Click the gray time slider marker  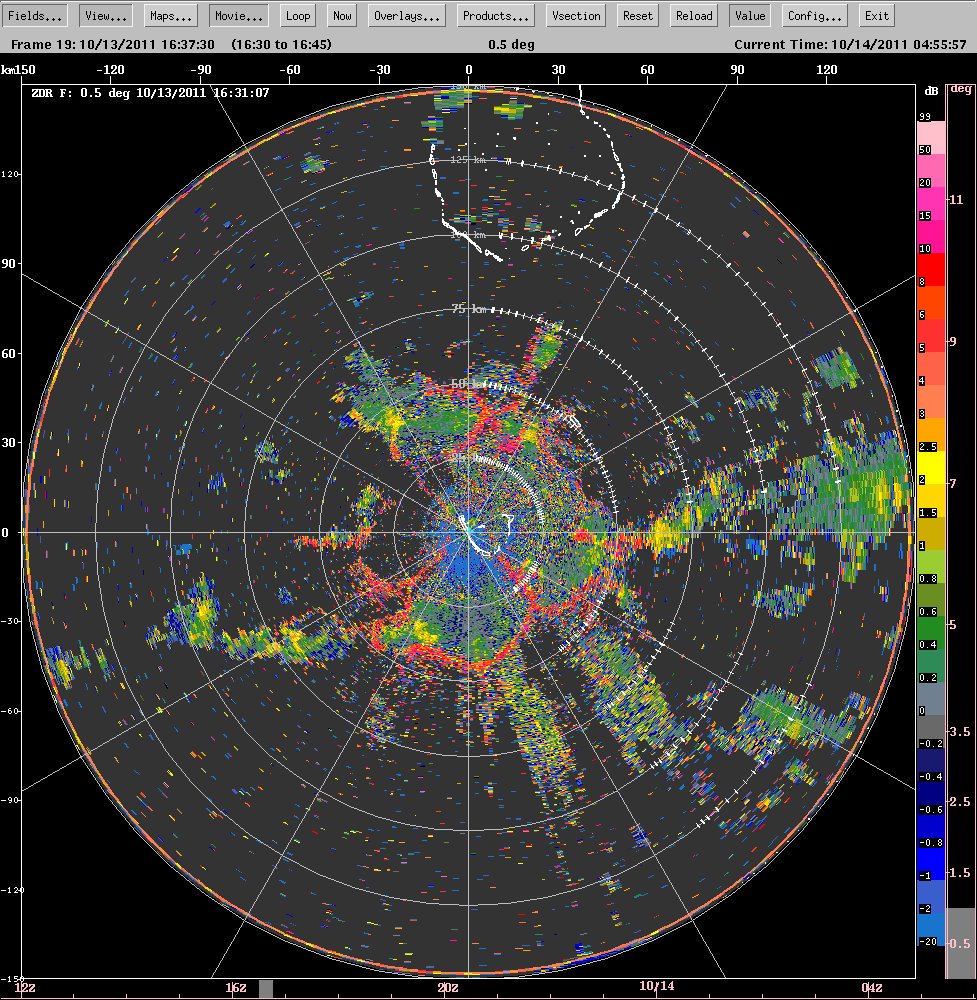266,989
